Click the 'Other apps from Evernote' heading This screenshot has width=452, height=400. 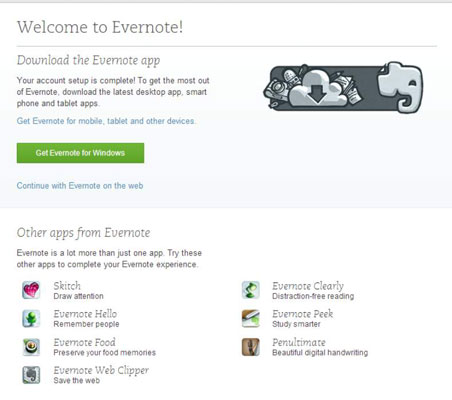[x=83, y=233]
